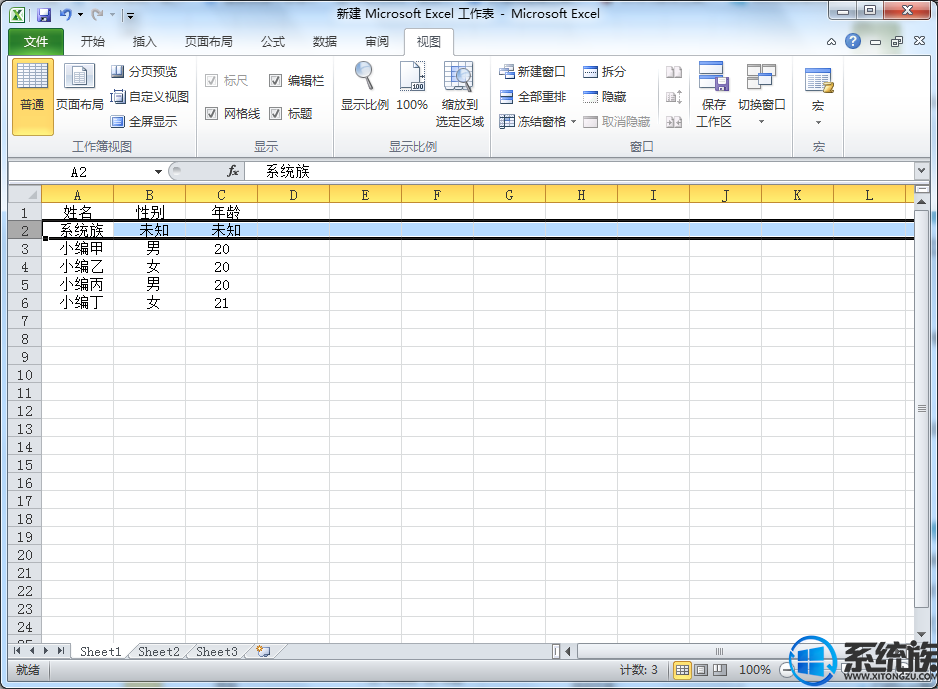Toggle the 网格线 gridlines checkbox
The image size is (938, 689).
coord(211,113)
